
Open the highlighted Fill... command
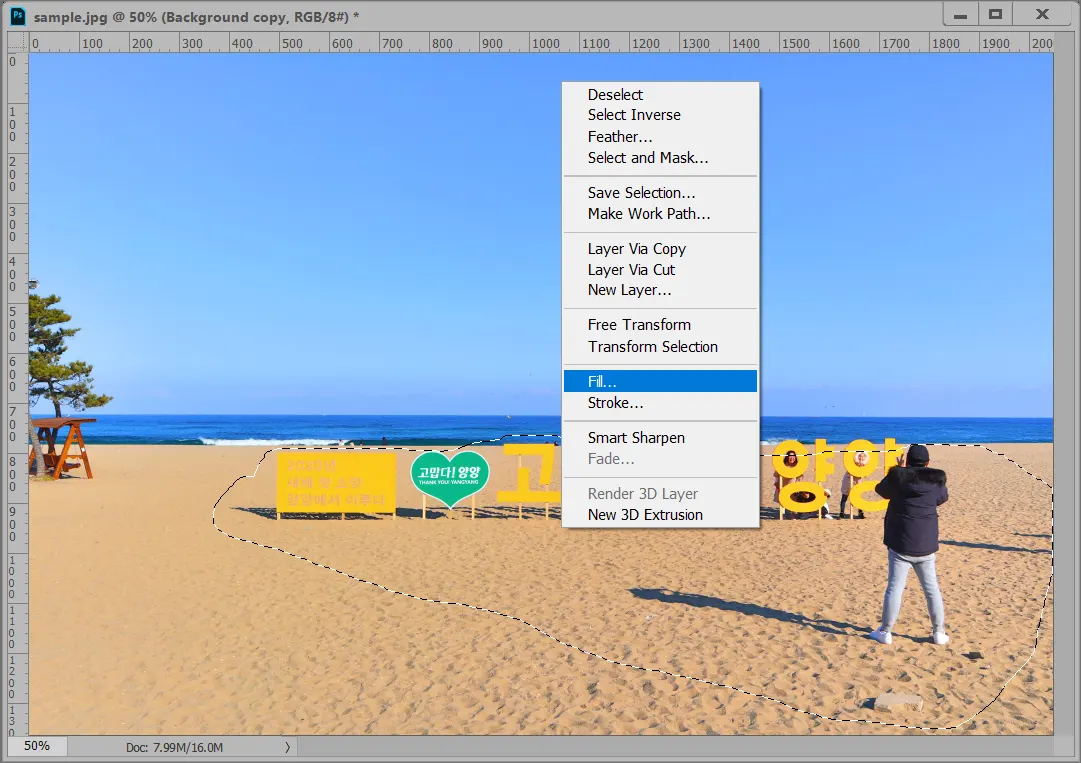click(x=660, y=381)
